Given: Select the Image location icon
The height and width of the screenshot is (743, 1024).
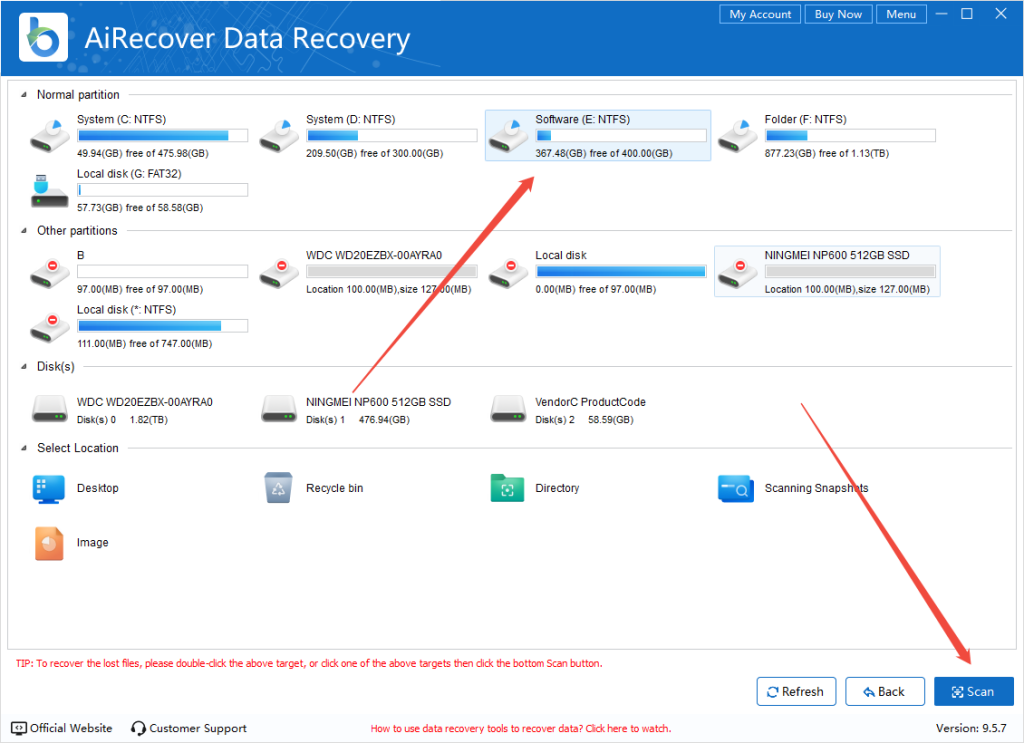Looking at the screenshot, I should [50, 543].
